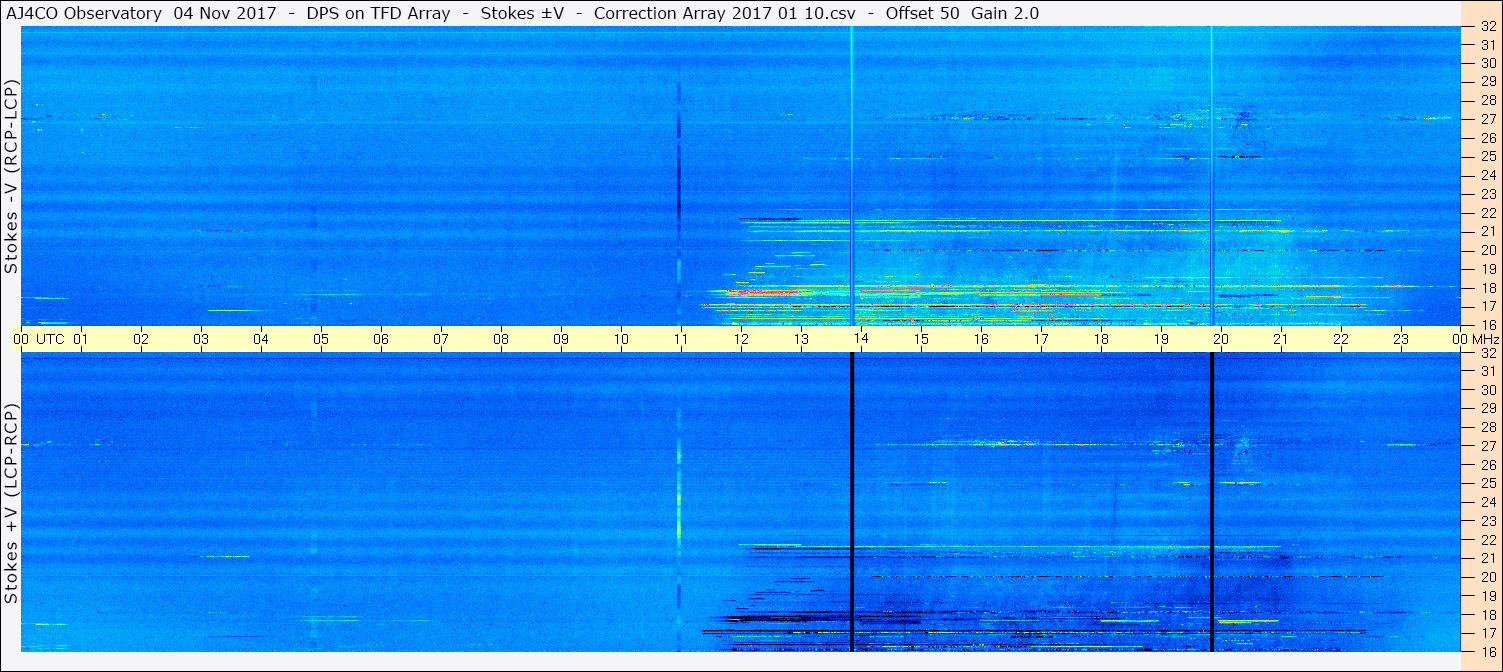1503x672 pixels.
Task: Click the 23 MHz tick of Stokes -V panel
Action: click(x=1488, y=194)
